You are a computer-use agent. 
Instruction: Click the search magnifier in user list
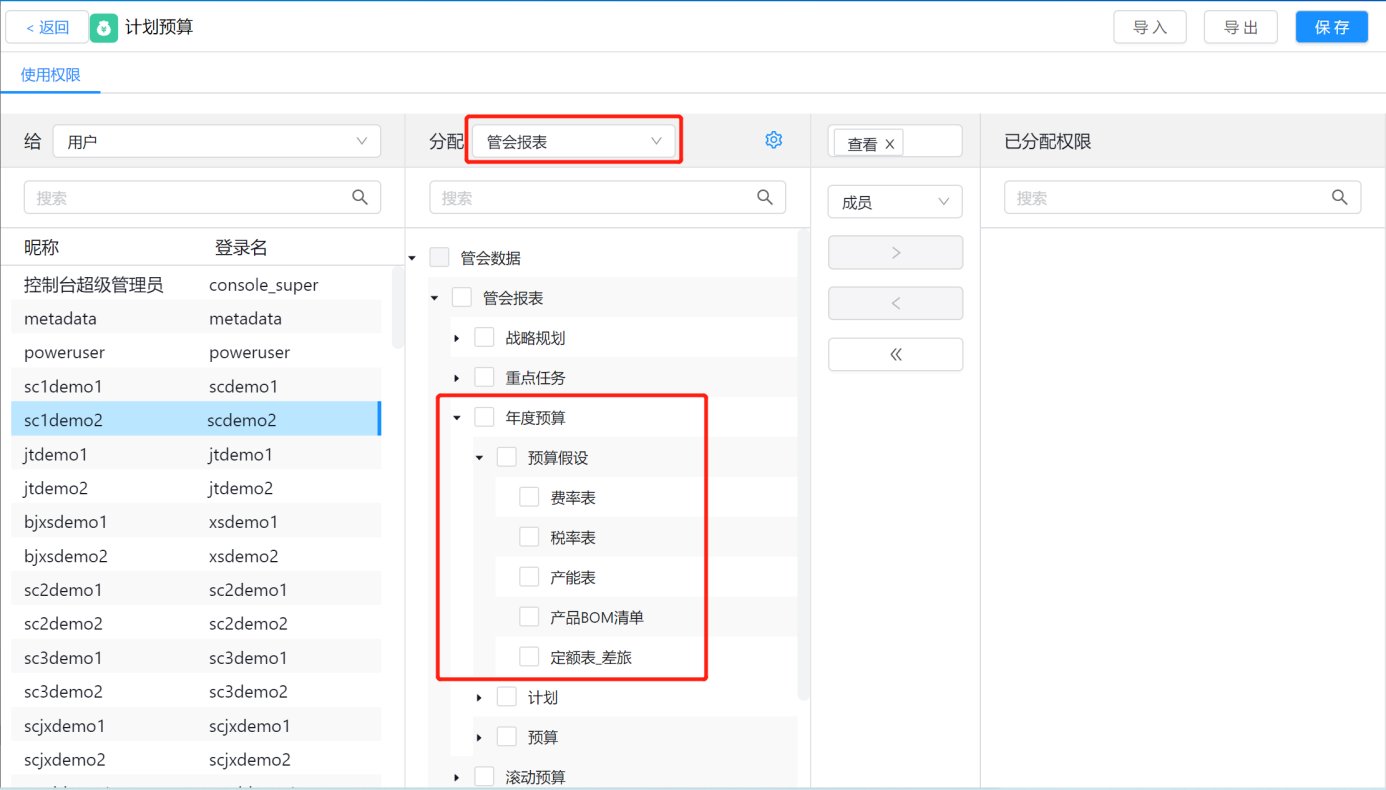click(x=360, y=198)
